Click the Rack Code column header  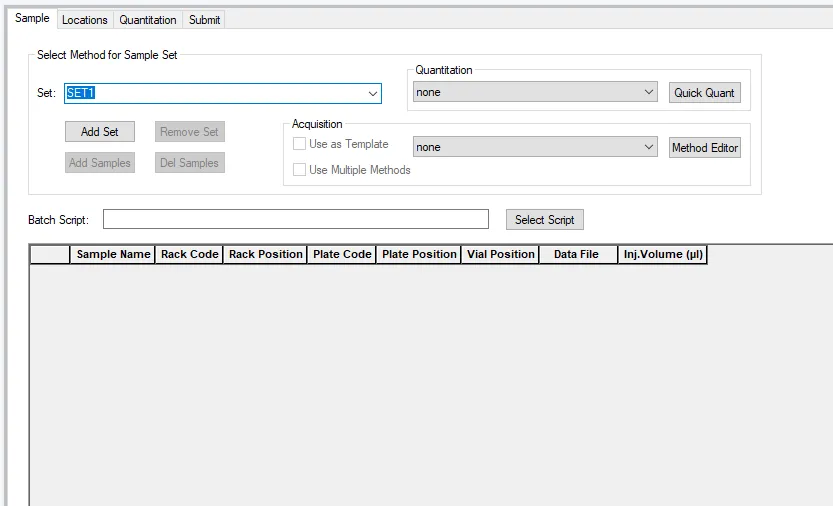[x=189, y=255]
